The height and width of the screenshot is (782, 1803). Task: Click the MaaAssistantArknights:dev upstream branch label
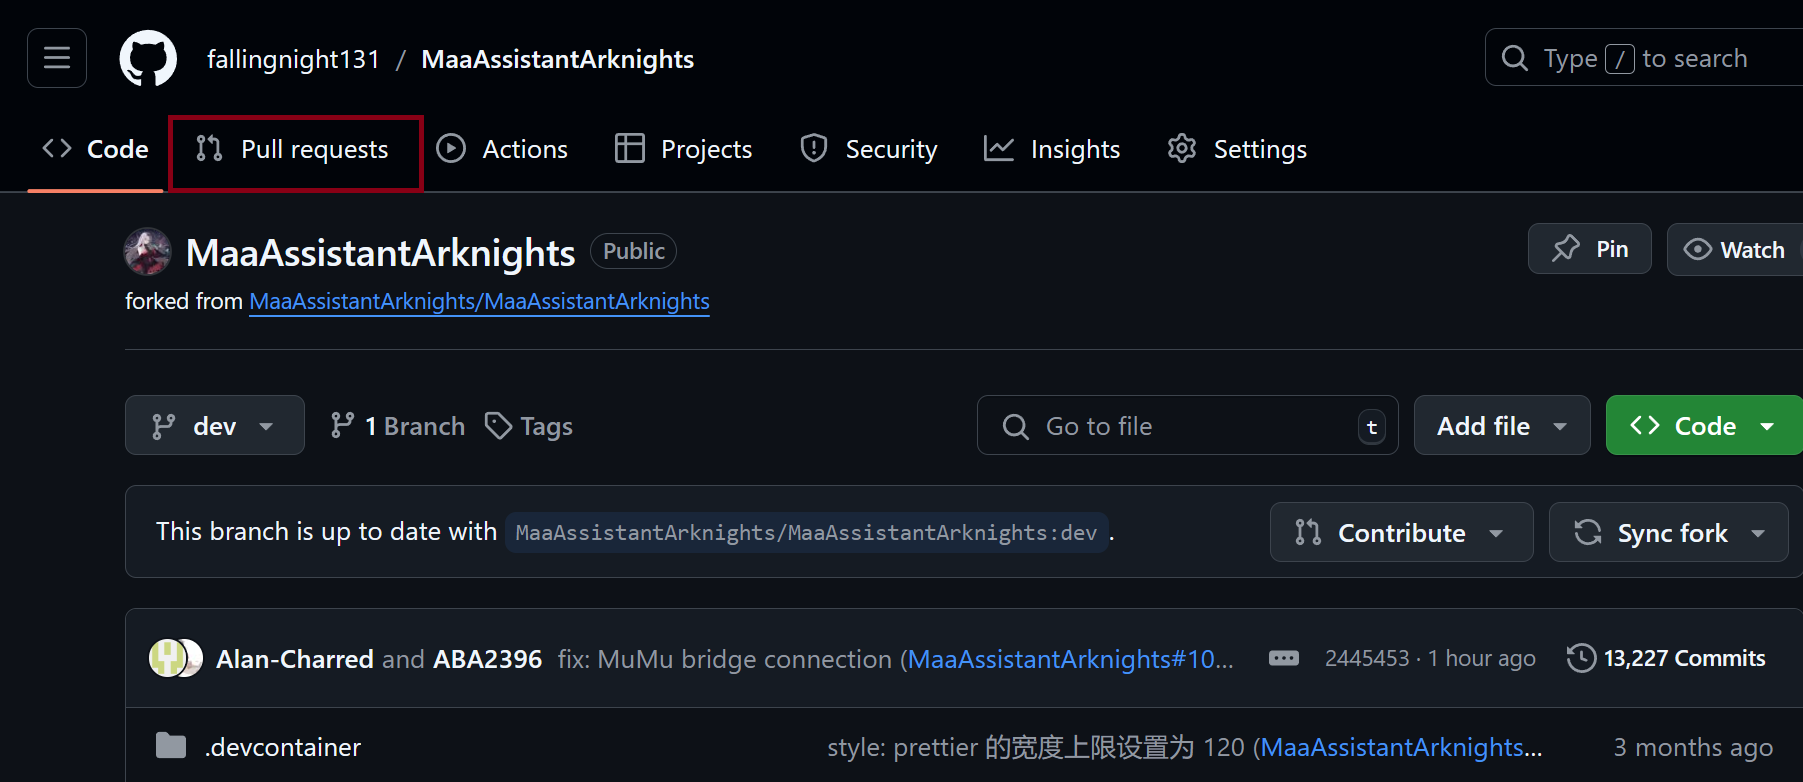(x=807, y=532)
